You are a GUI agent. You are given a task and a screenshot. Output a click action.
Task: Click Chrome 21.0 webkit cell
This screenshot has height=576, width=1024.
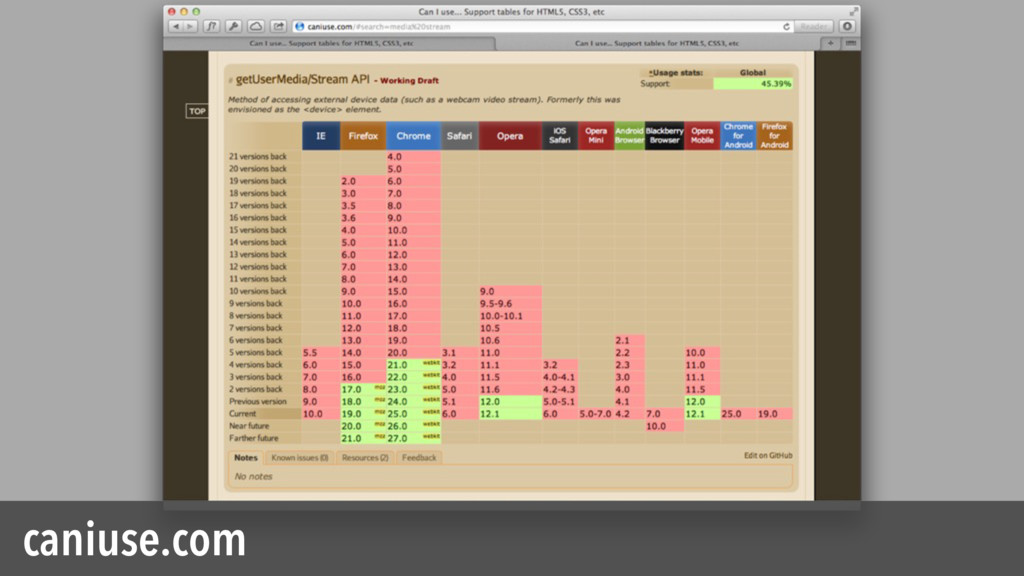[413, 365]
